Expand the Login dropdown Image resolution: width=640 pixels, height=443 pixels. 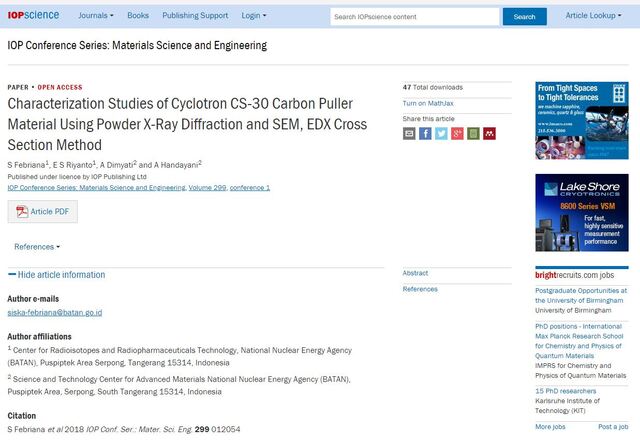pyautogui.click(x=254, y=16)
